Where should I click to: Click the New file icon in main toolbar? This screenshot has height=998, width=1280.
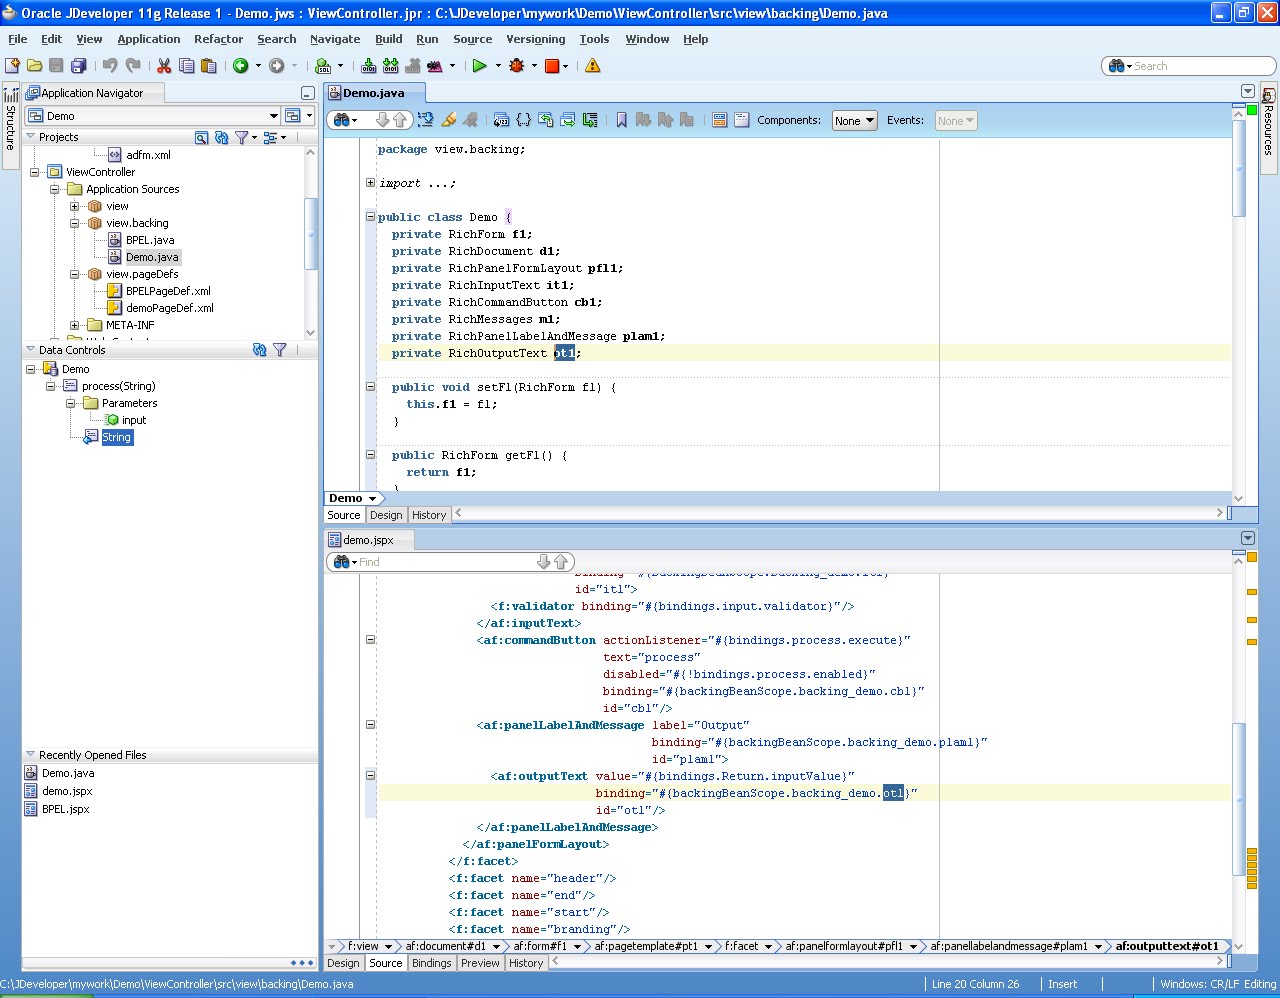(12, 66)
